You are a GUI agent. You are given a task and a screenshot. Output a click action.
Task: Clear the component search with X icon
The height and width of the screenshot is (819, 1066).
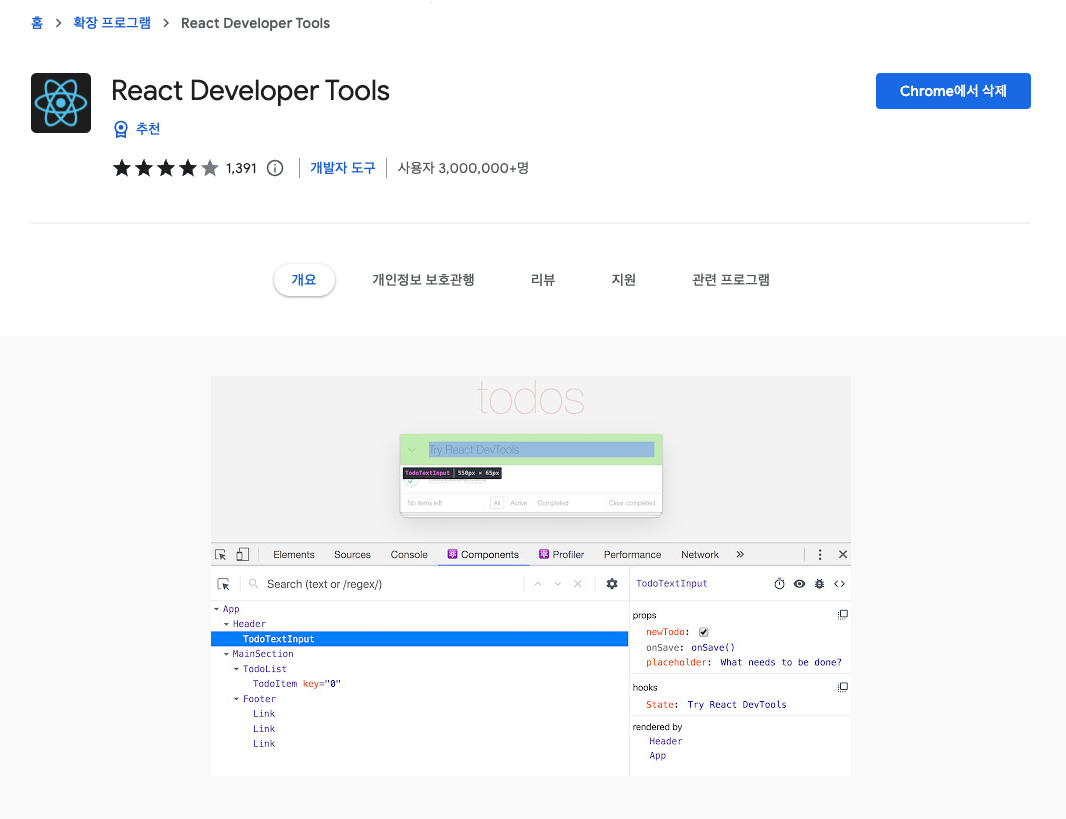point(578,584)
